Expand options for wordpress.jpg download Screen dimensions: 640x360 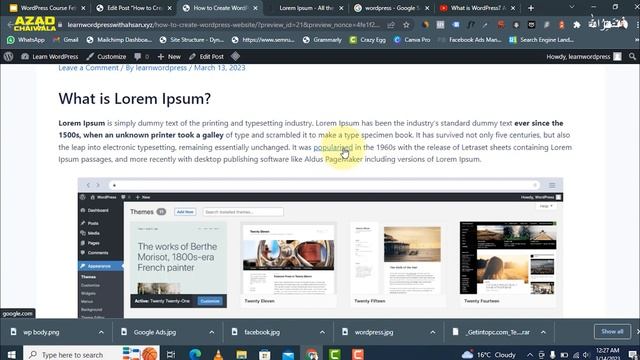coord(432,332)
